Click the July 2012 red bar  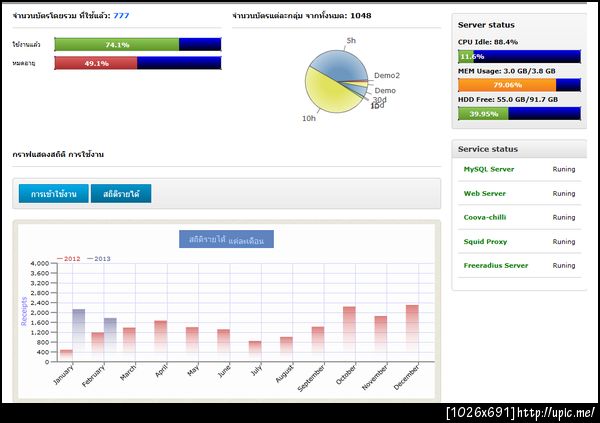(255, 351)
